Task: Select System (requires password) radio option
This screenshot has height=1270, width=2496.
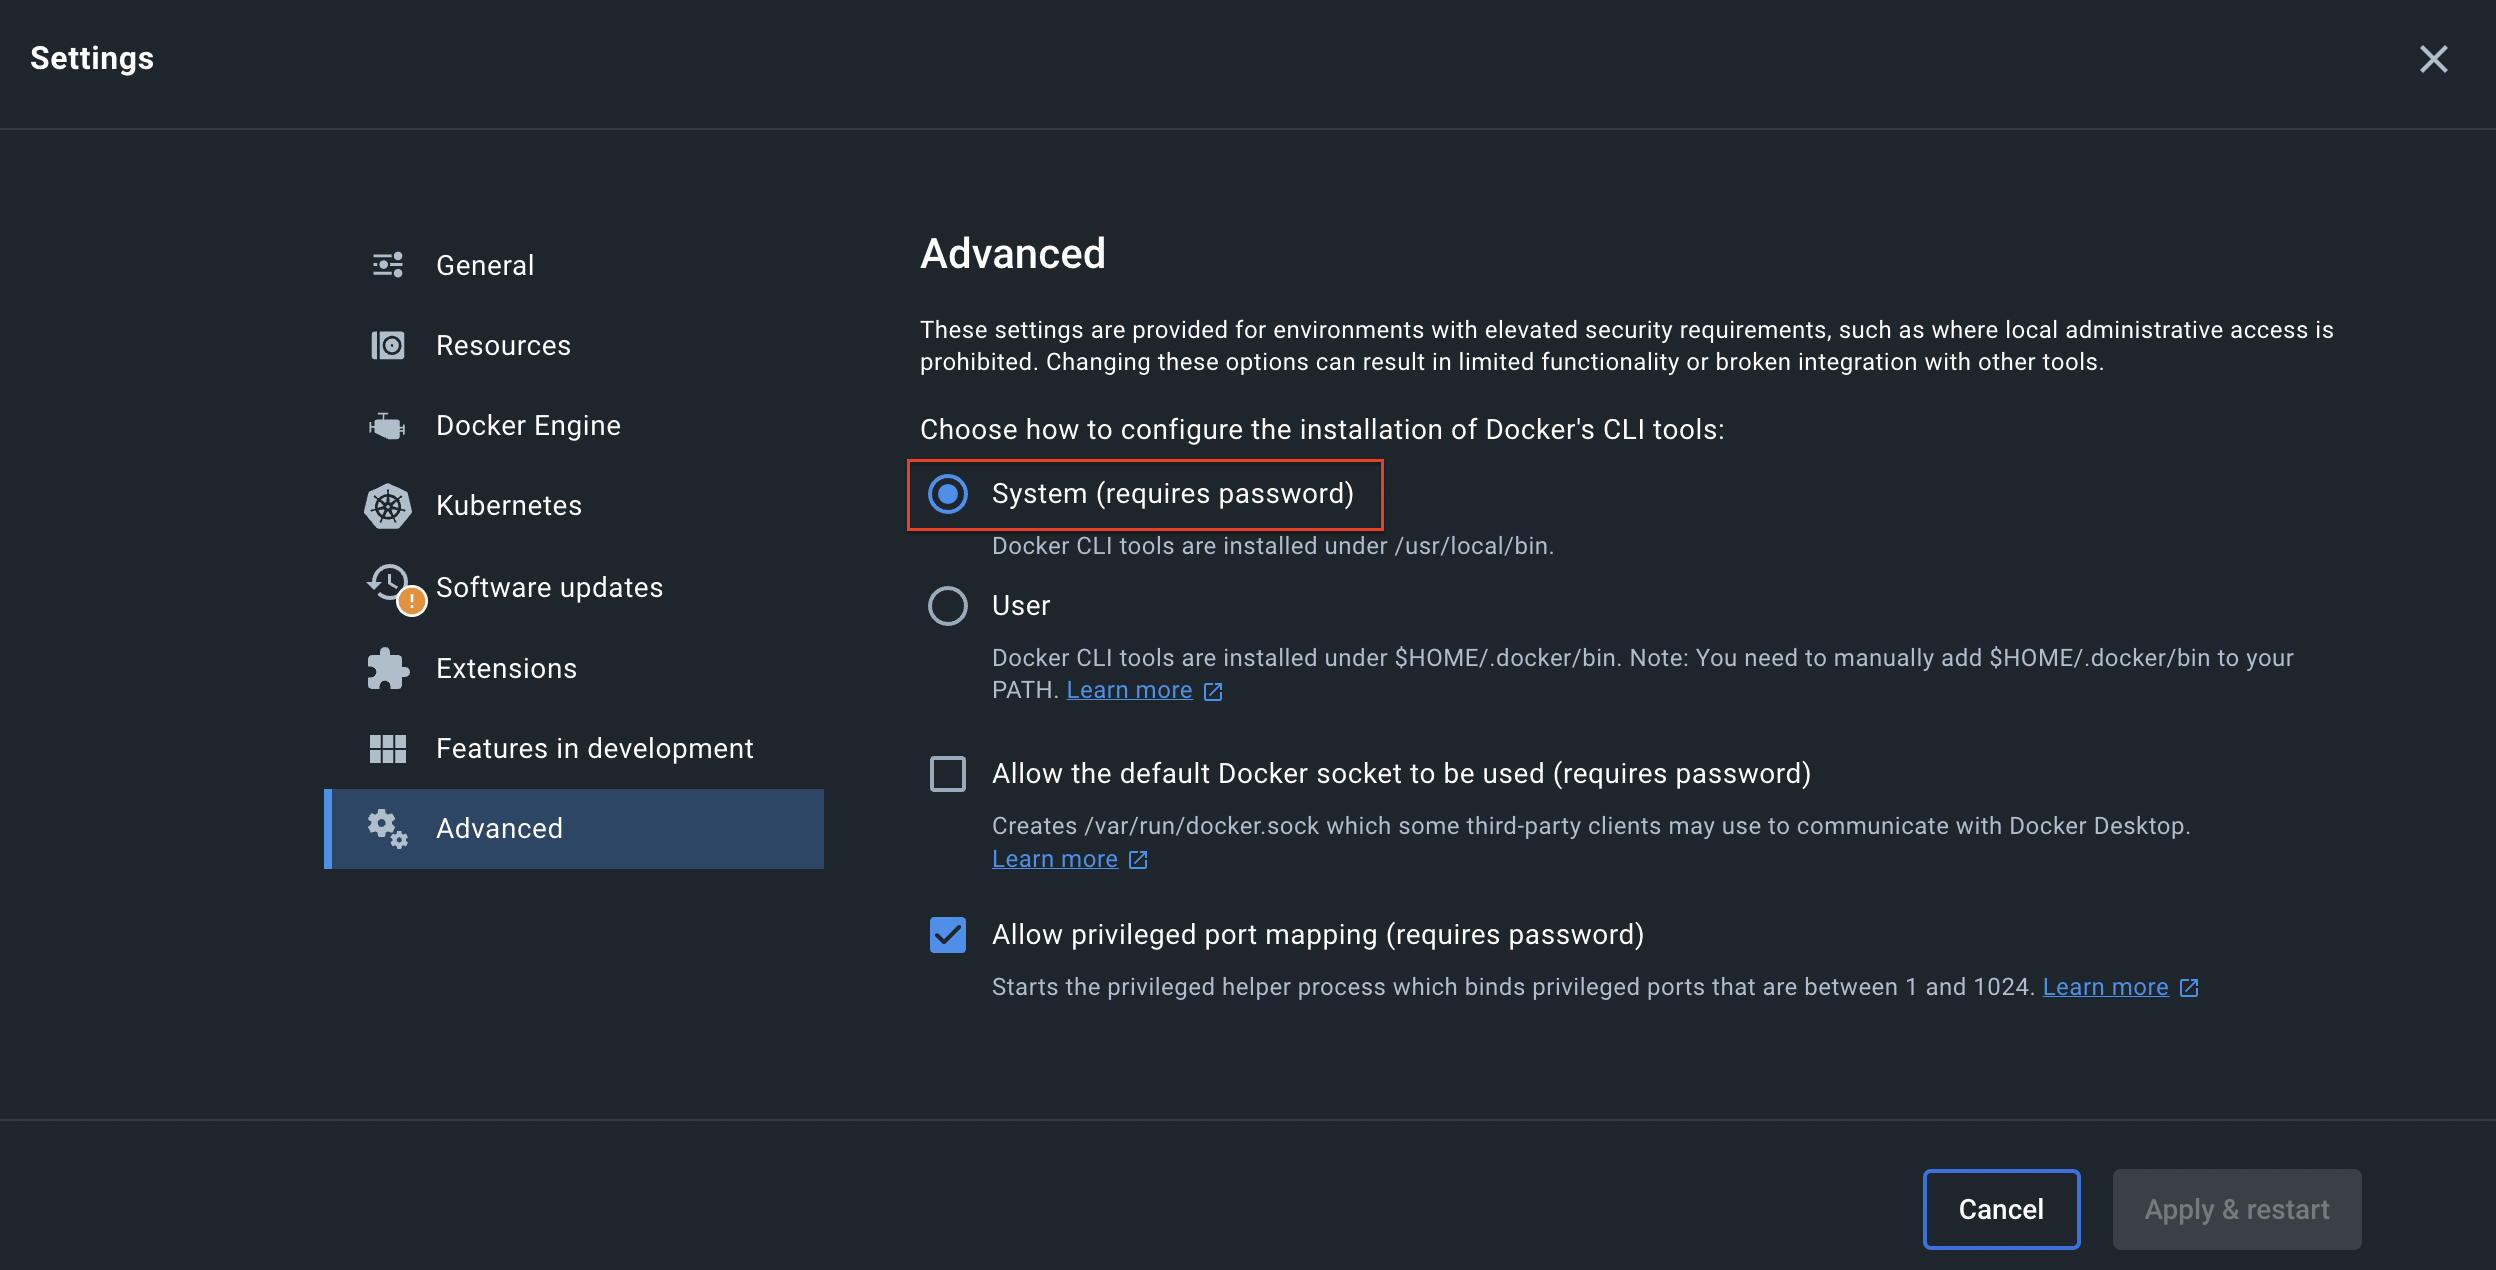Action: click(948, 494)
